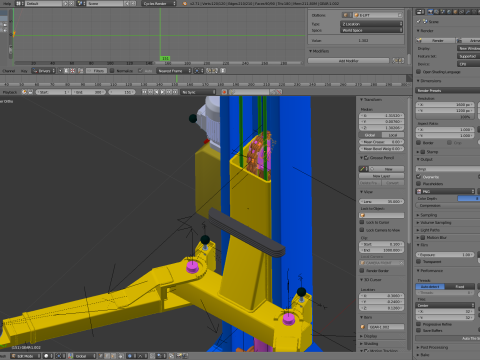Toggle only selected channels icon
Screen dimensions: 480x360
click(61, 71)
